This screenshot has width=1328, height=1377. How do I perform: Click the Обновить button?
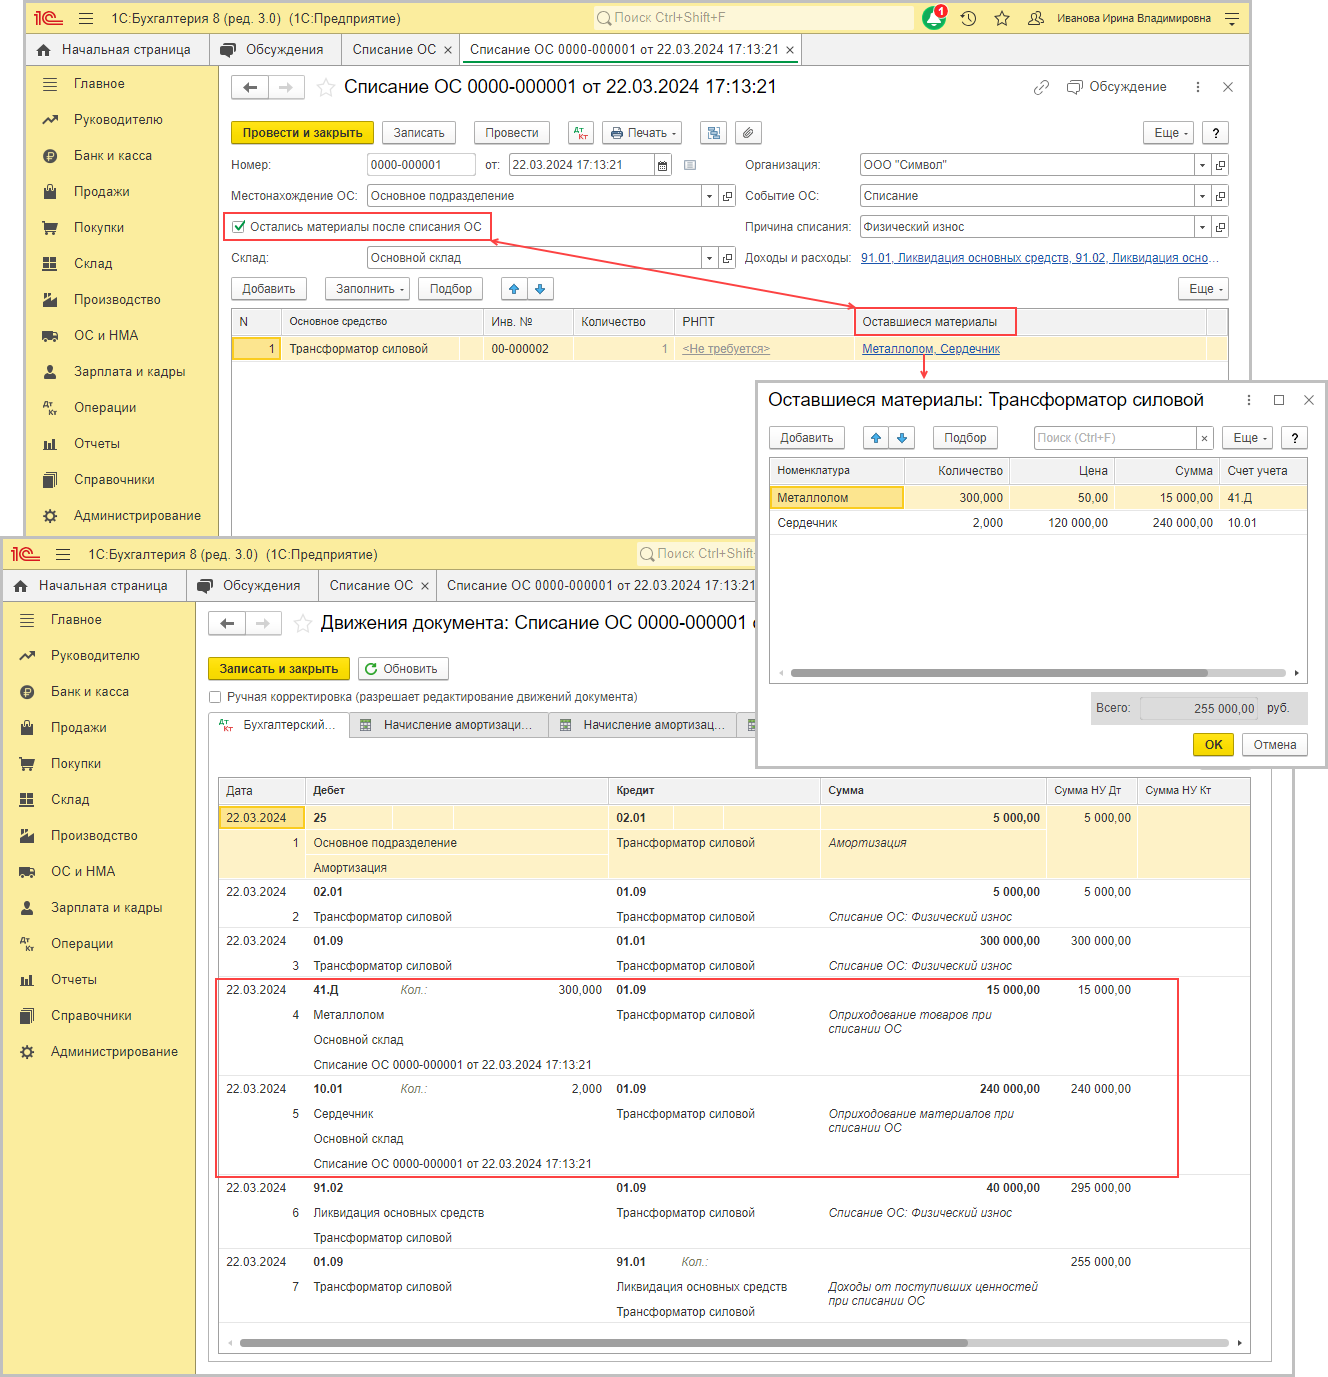point(403,669)
